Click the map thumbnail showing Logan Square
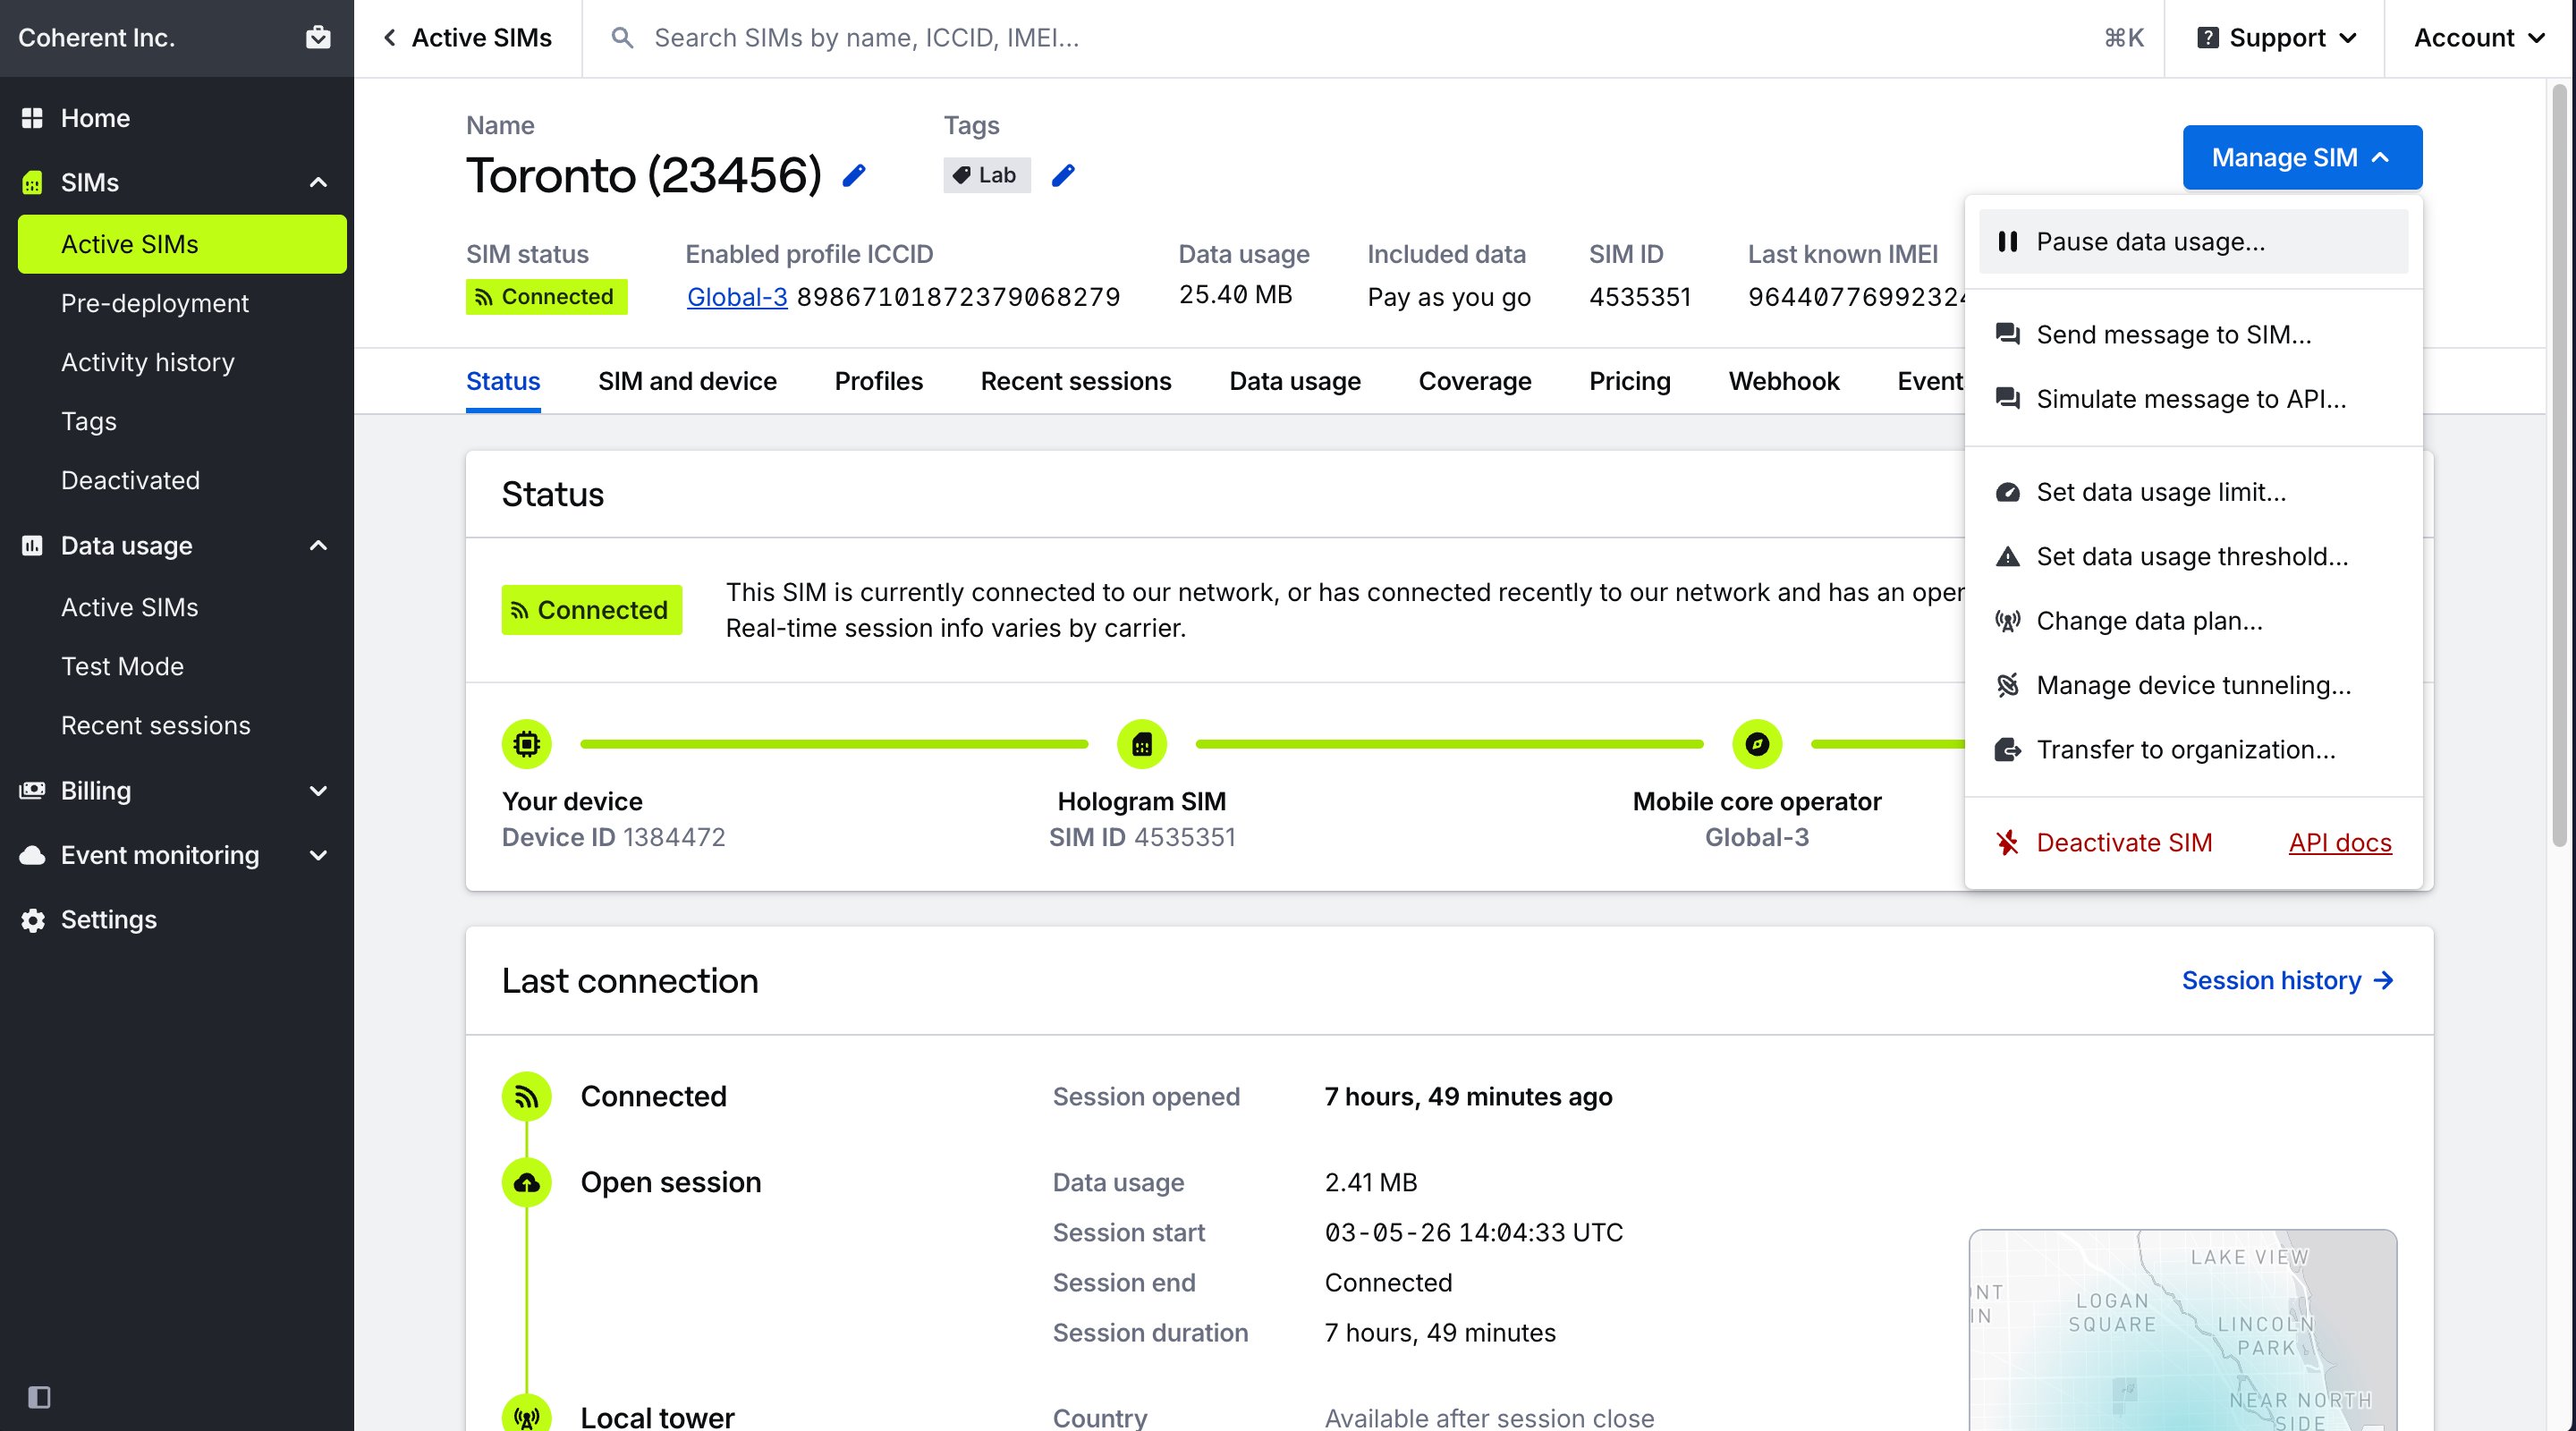 point(2182,1330)
